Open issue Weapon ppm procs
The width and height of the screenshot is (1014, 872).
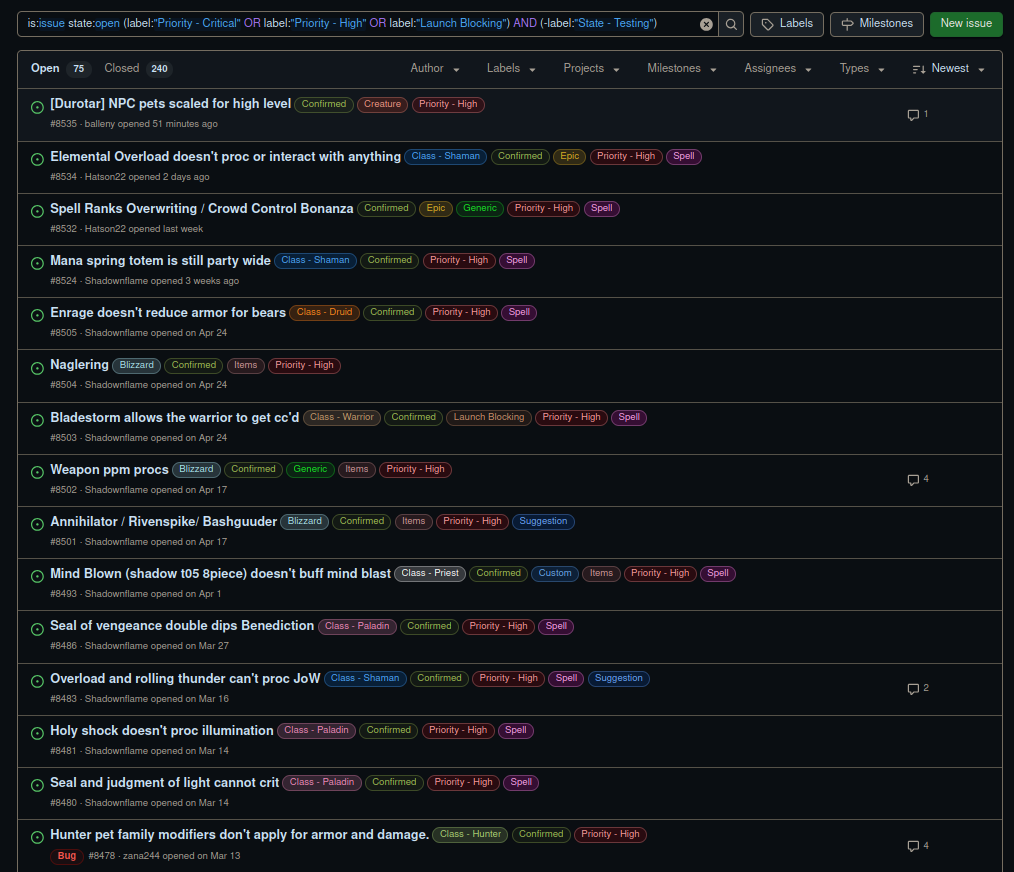[x=109, y=470]
